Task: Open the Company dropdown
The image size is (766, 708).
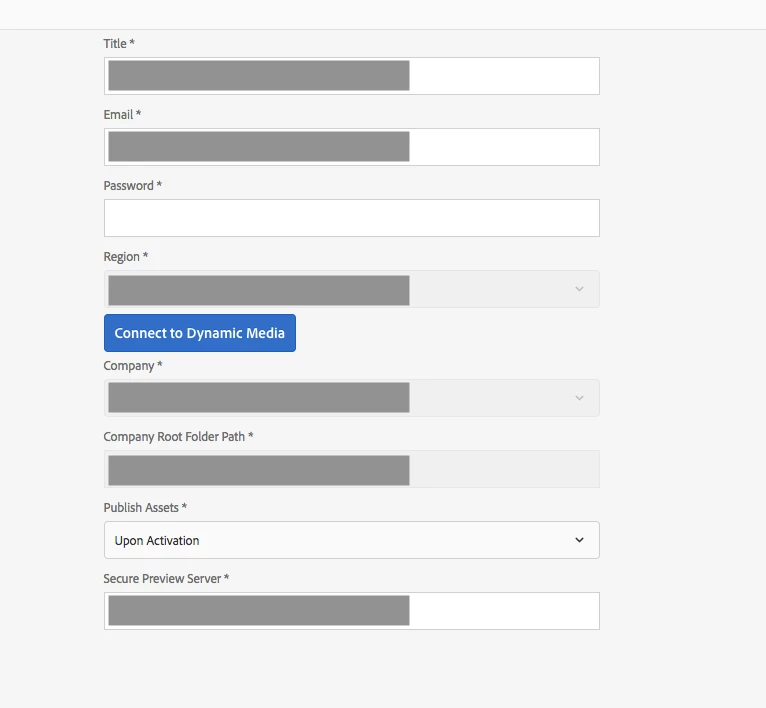Action: (x=351, y=398)
